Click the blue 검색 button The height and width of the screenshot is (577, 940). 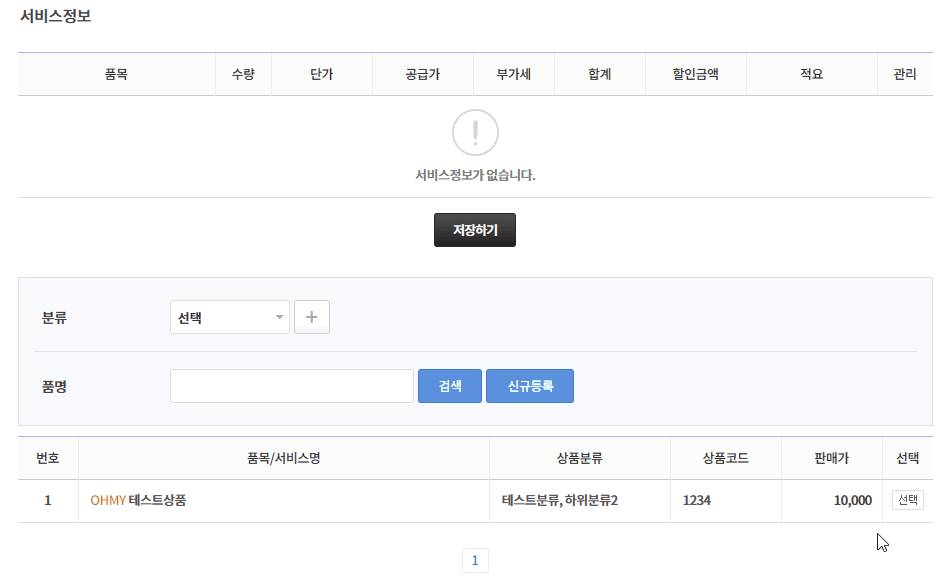tap(450, 386)
